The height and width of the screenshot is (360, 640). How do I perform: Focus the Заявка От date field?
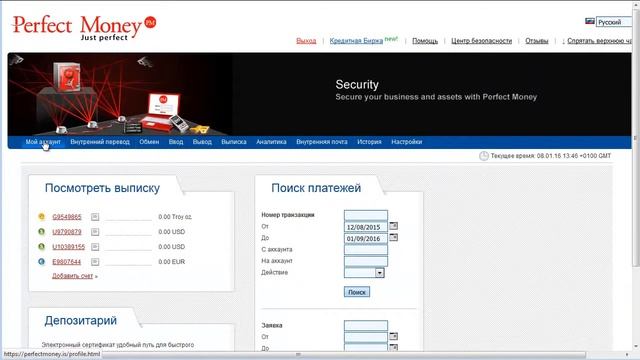click(366, 337)
